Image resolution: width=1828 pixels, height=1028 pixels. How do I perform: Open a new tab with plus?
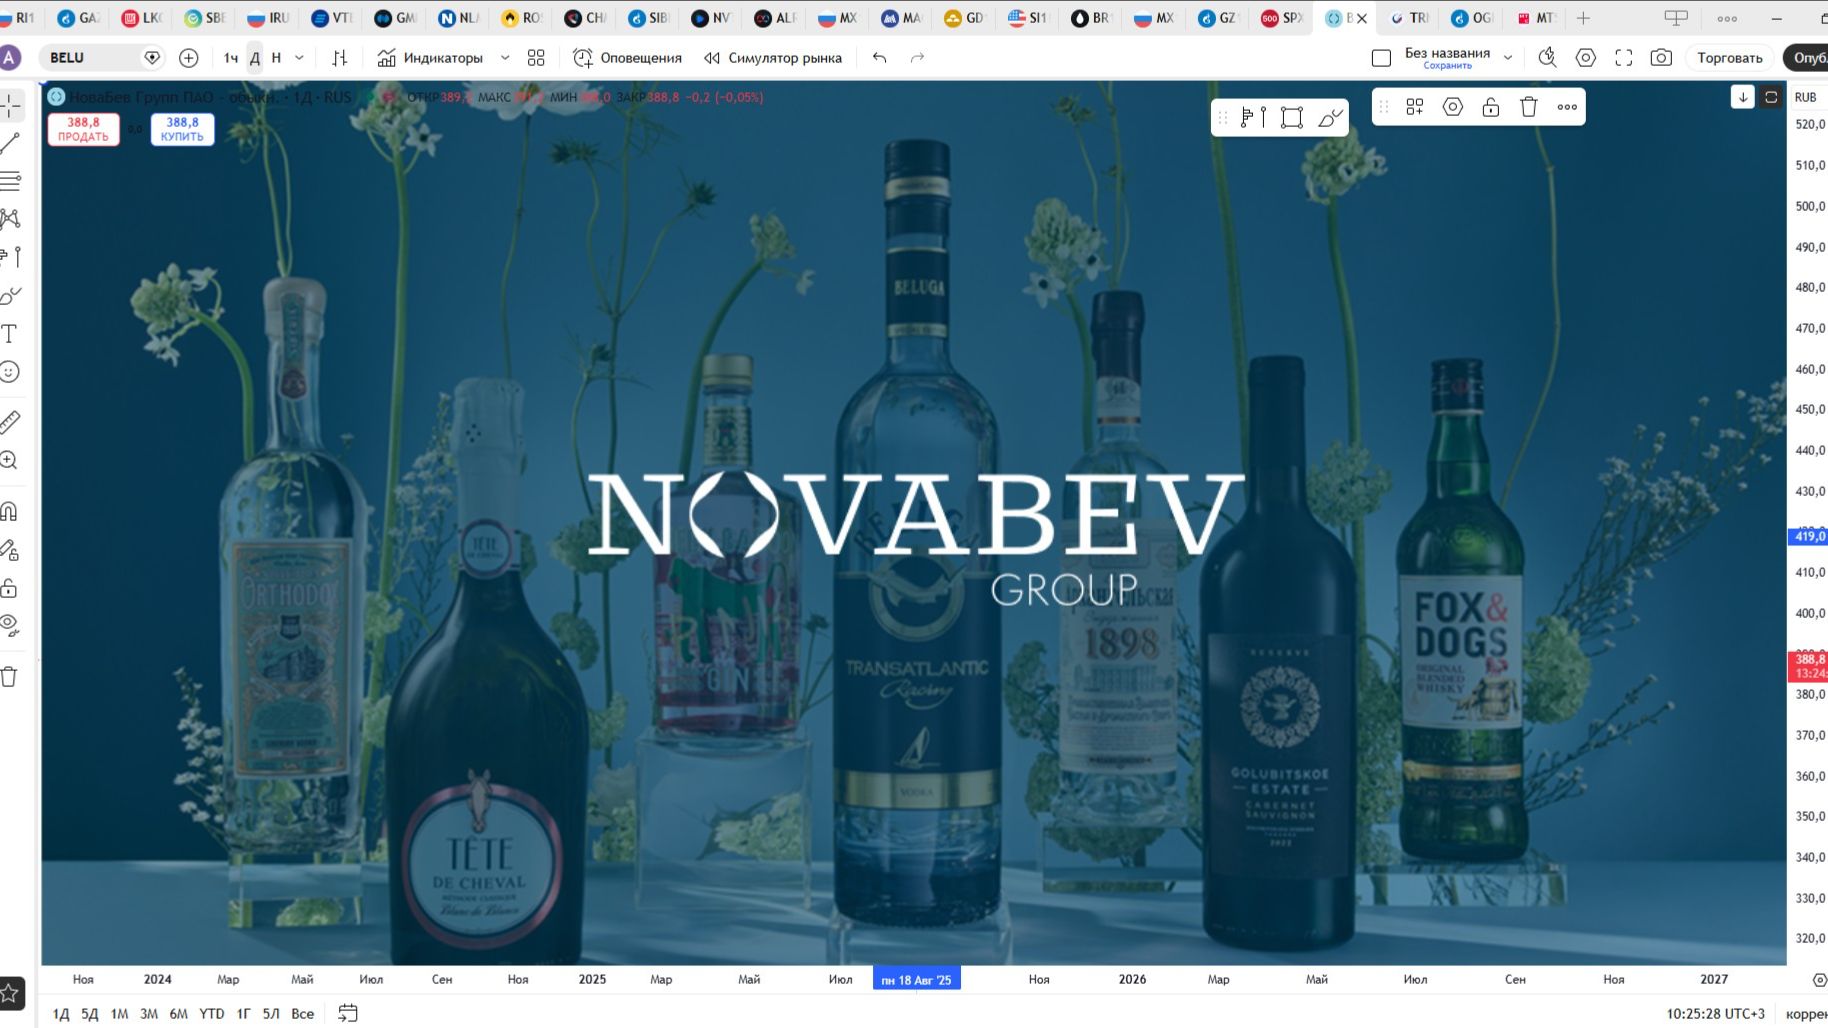coord(1583,18)
